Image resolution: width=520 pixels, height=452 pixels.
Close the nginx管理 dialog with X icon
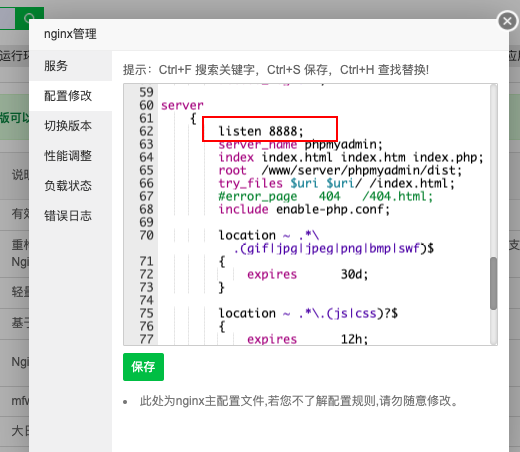coord(507,21)
